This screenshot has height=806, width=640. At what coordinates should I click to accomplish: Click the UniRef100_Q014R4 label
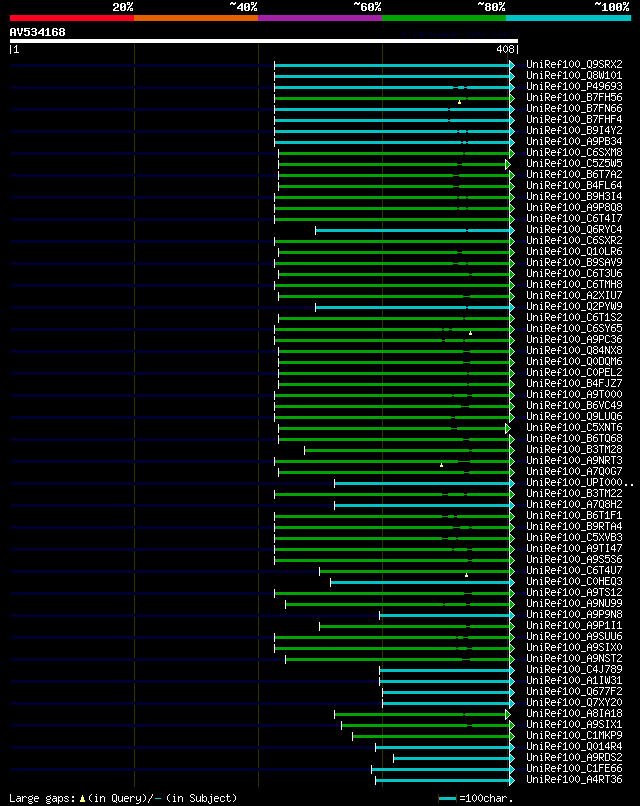click(x=574, y=746)
